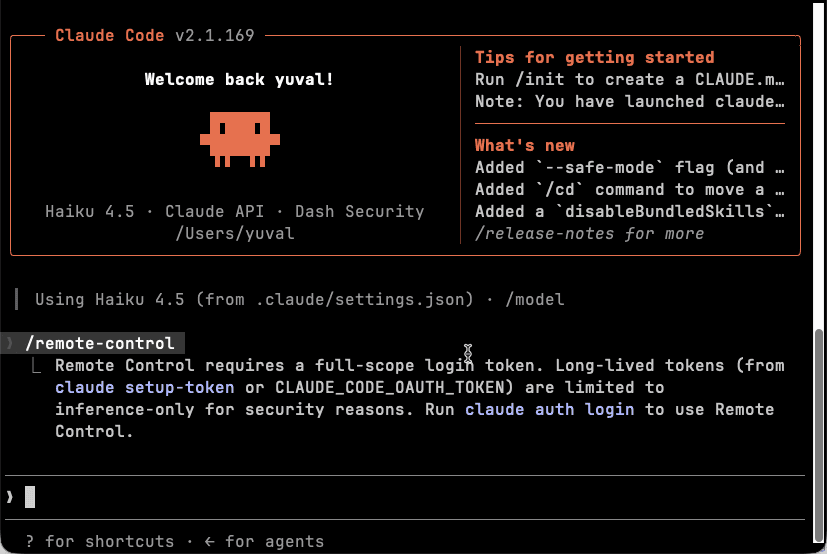
Task: Click the 'Using Haiku 4.5' model notice
Action: click(x=300, y=300)
